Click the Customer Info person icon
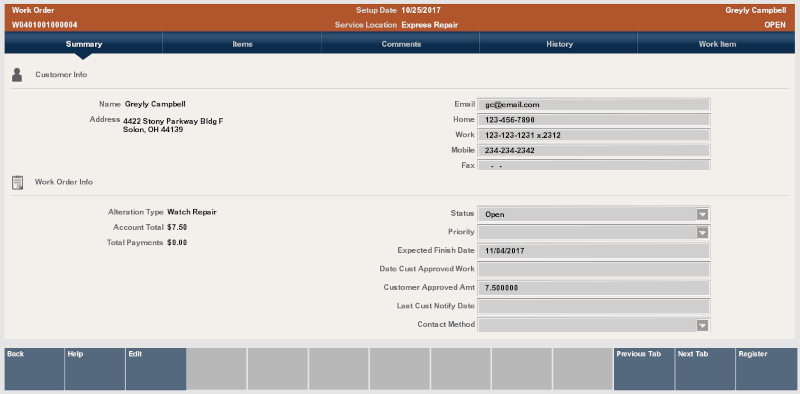Viewport: 800px width, 394px height. (17, 75)
